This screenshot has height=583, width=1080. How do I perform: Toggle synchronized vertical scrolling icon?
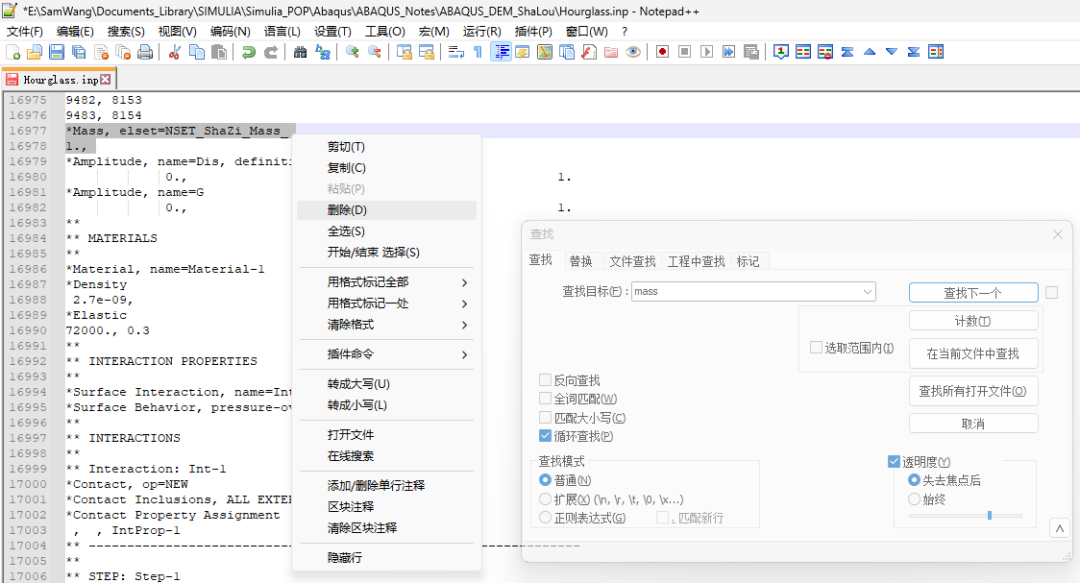(404, 52)
